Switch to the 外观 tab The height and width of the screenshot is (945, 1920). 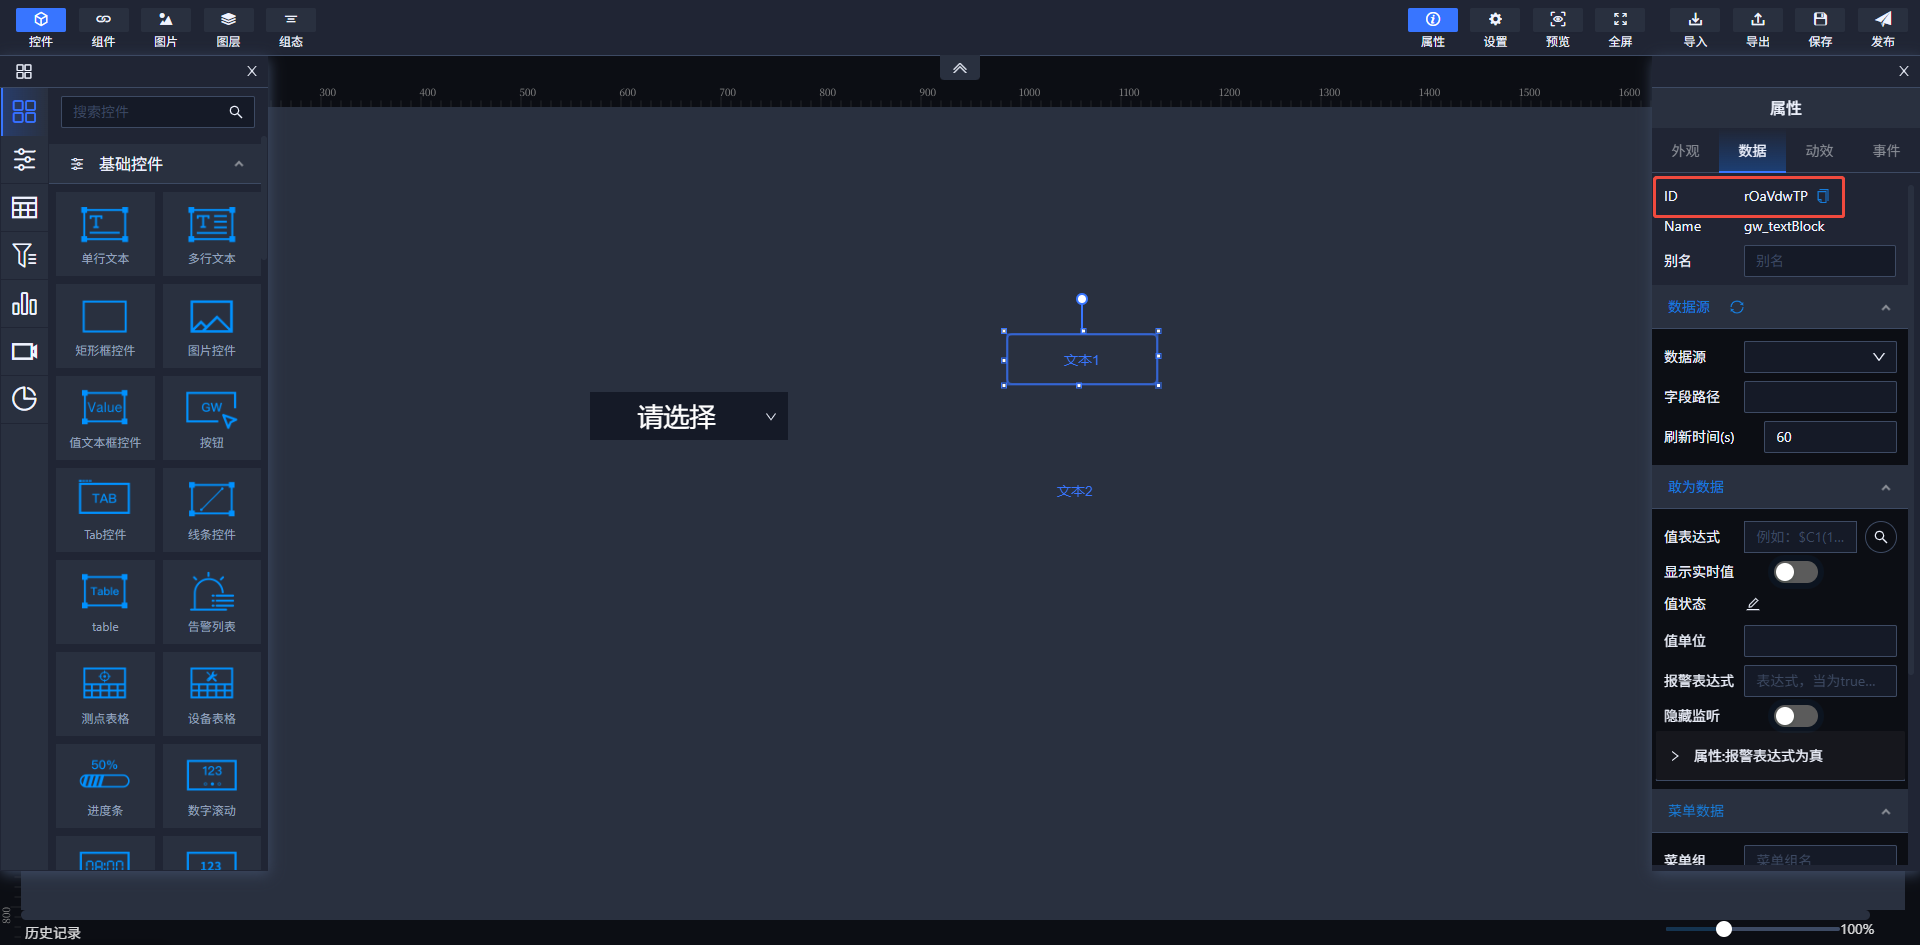pyautogui.click(x=1685, y=151)
